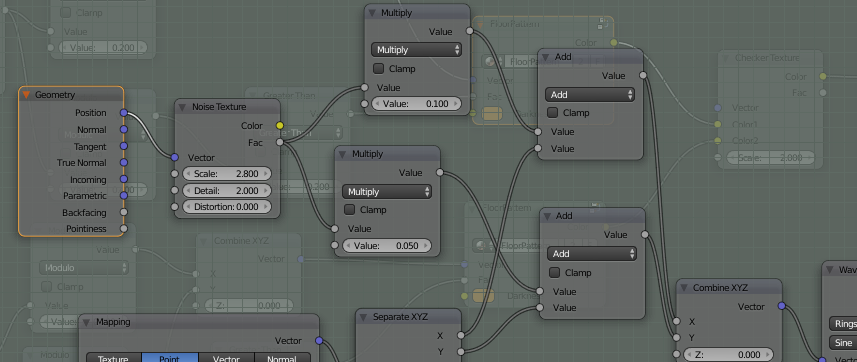The image size is (857, 362).
Task: Increase Detail with its right arrow
Action: click(x=266, y=191)
